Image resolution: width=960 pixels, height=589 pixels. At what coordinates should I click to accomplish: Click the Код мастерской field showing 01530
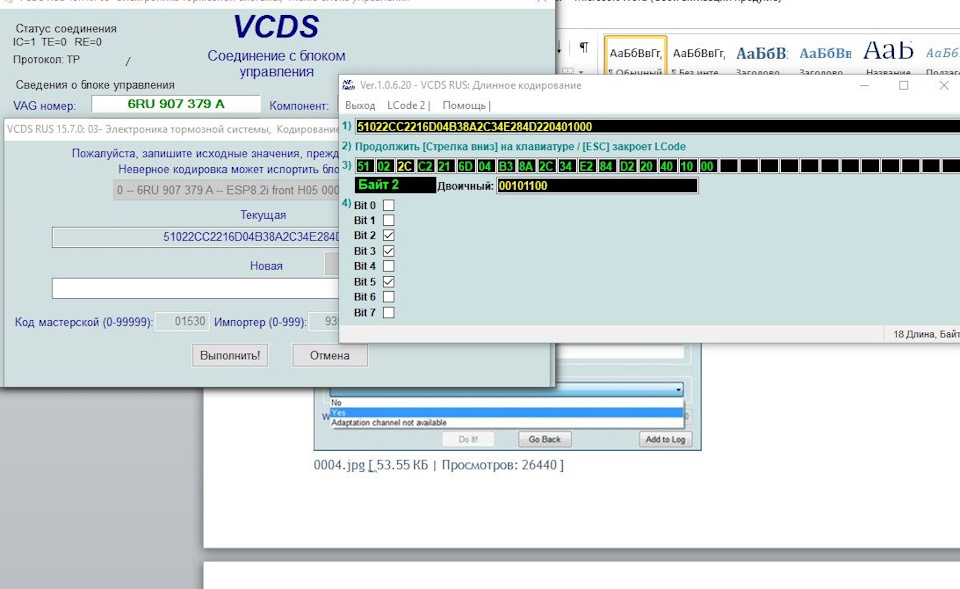click(182, 321)
